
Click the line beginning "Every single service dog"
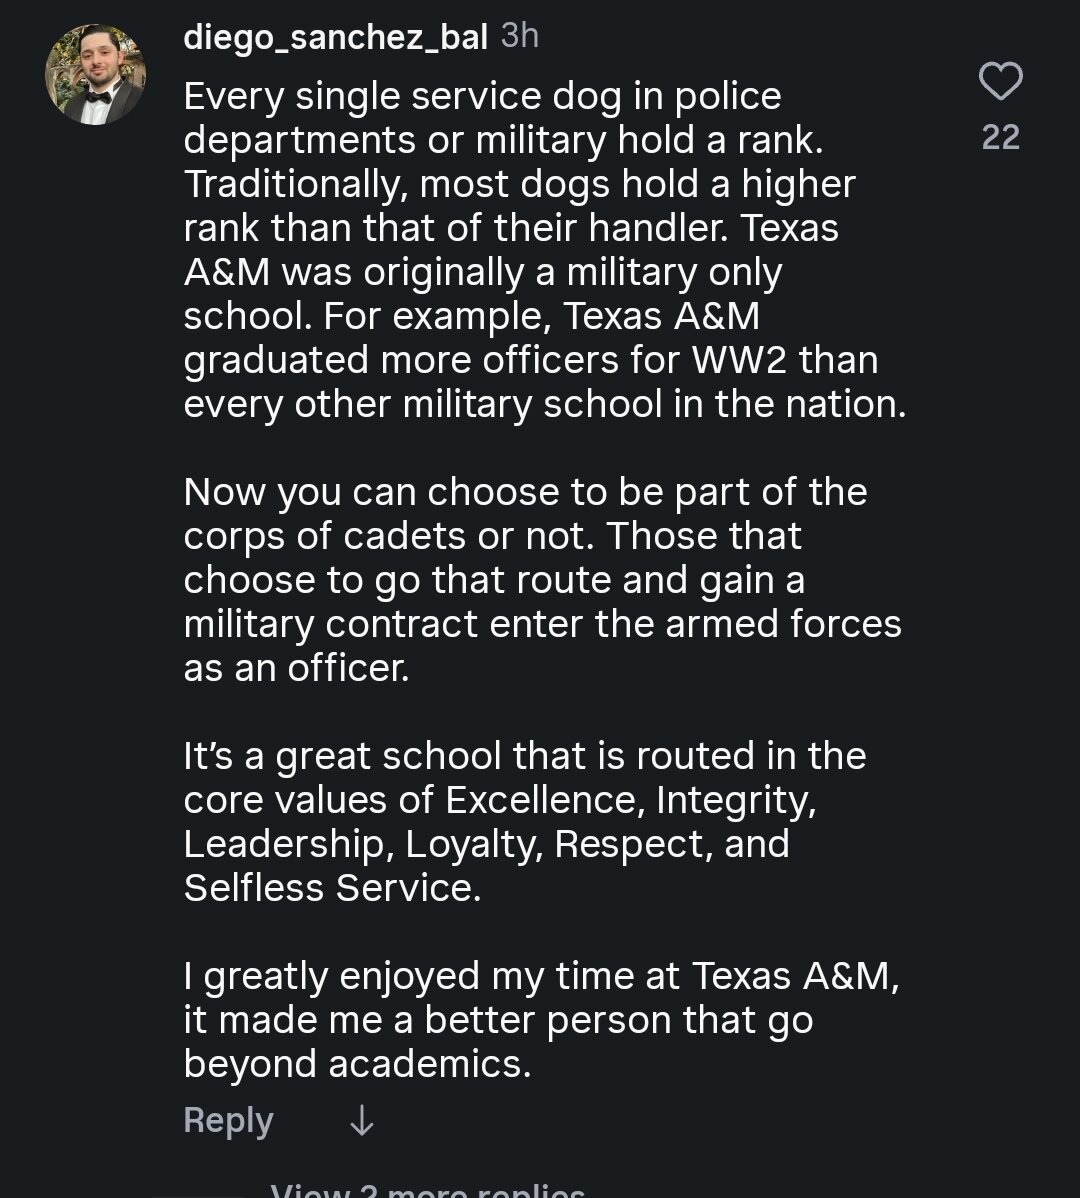482,96
